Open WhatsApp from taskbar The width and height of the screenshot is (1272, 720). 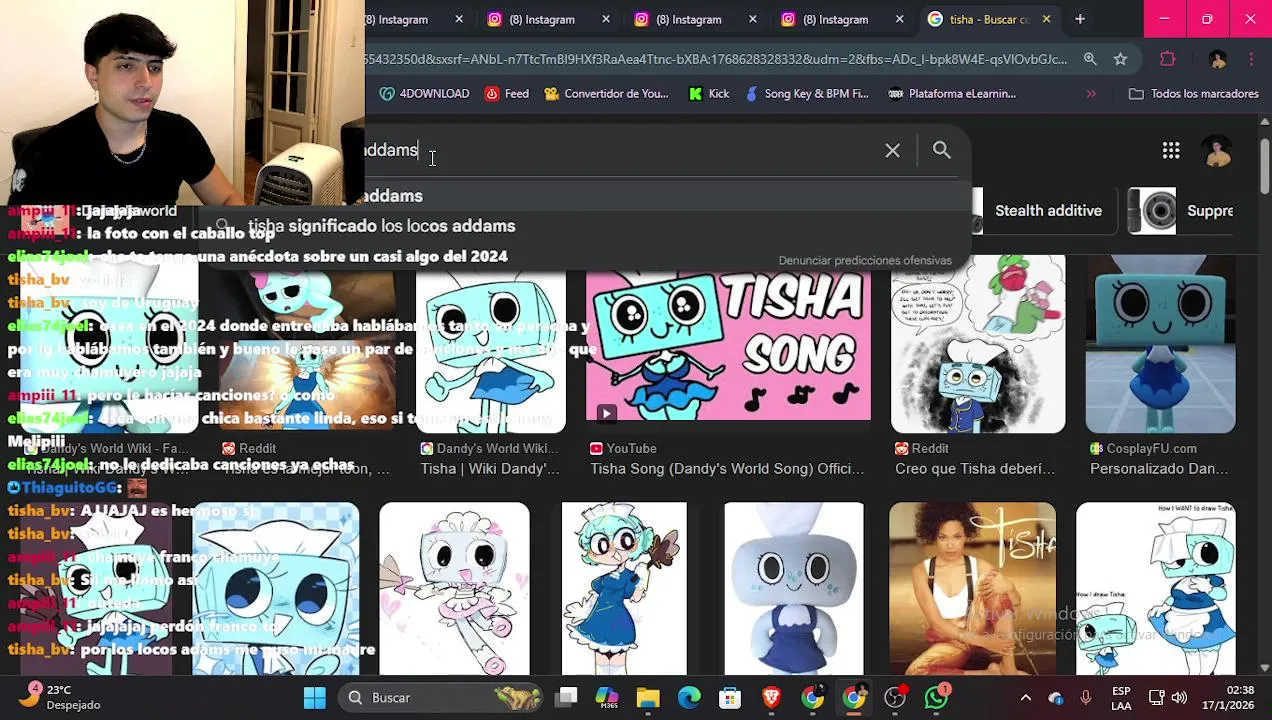936,698
